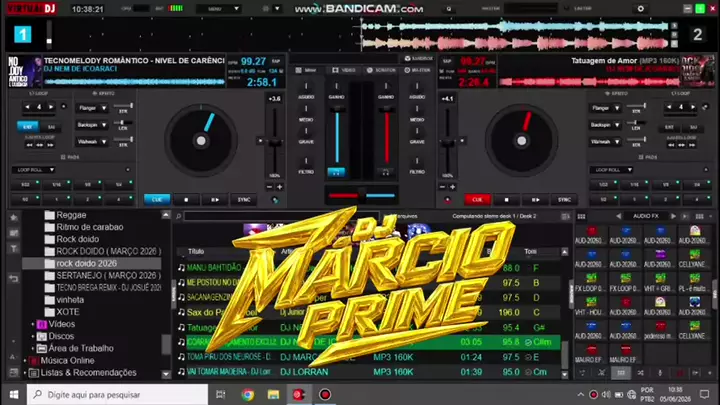720x405 pixels.
Task: Click the favorites star icon in browser sidebar
Action: pos(14,218)
